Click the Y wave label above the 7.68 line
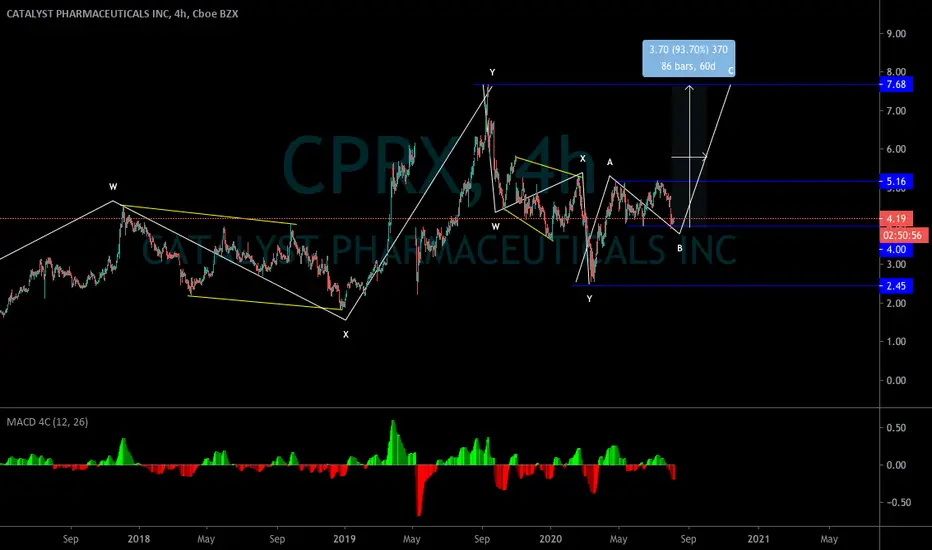932x550 pixels. tap(492, 73)
